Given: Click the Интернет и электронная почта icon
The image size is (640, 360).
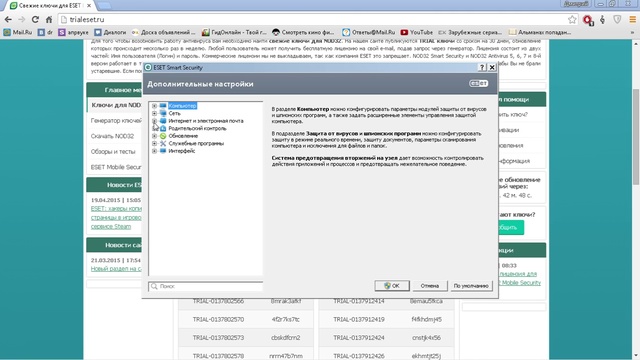Looking at the screenshot, I should [163, 121].
